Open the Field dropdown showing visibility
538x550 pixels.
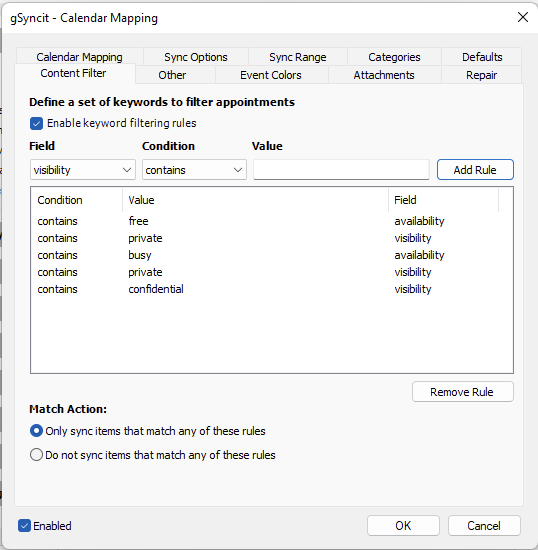pyautogui.click(x=83, y=170)
